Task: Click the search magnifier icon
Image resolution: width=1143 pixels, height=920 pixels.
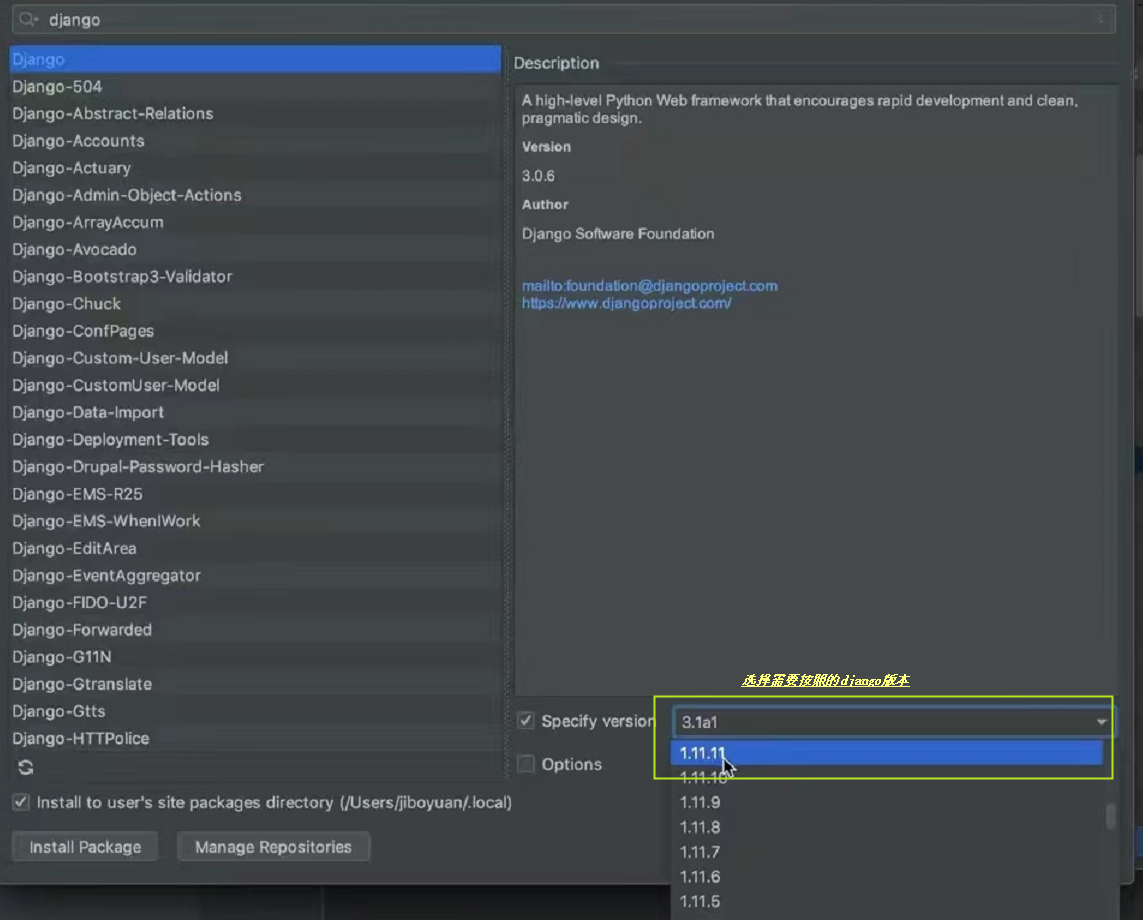Action: click(28, 20)
